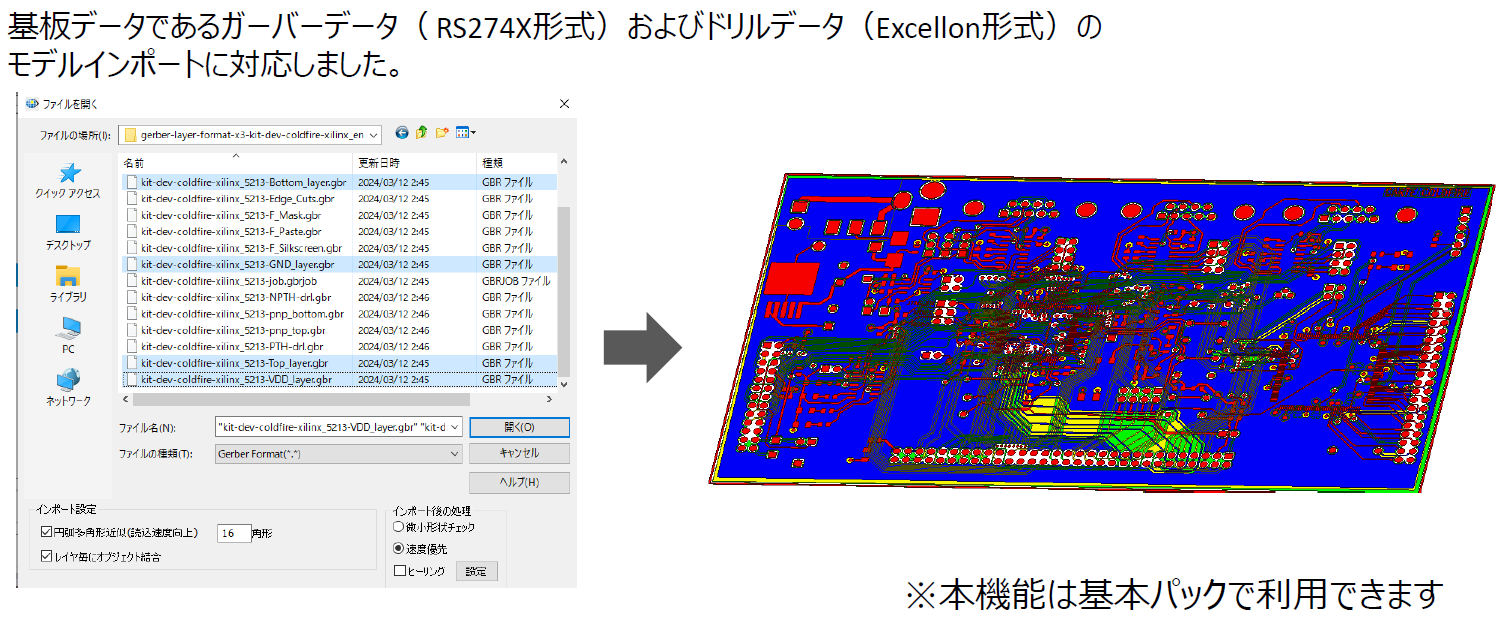1497x622 pixels.
Task: Click the Back navigation arrow icon
Action: (x=402, y=133)
